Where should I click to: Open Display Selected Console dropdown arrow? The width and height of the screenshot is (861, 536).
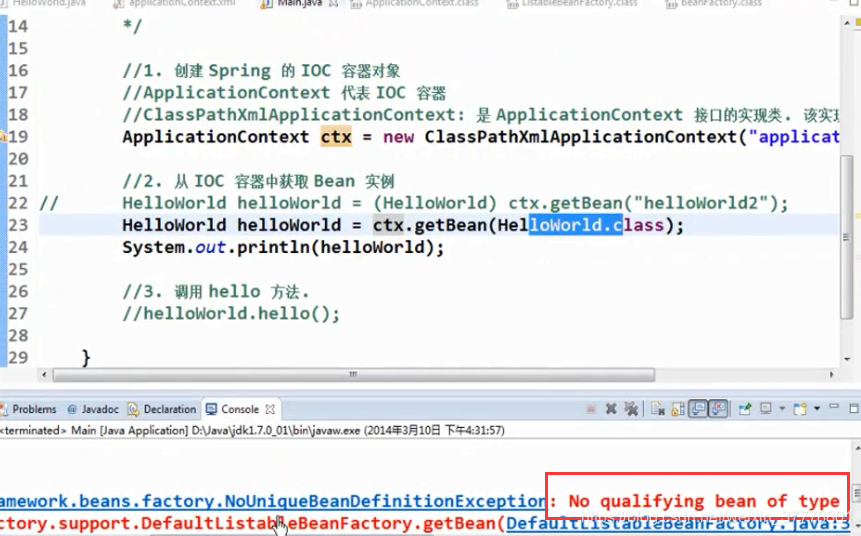[x=782, y=409]
